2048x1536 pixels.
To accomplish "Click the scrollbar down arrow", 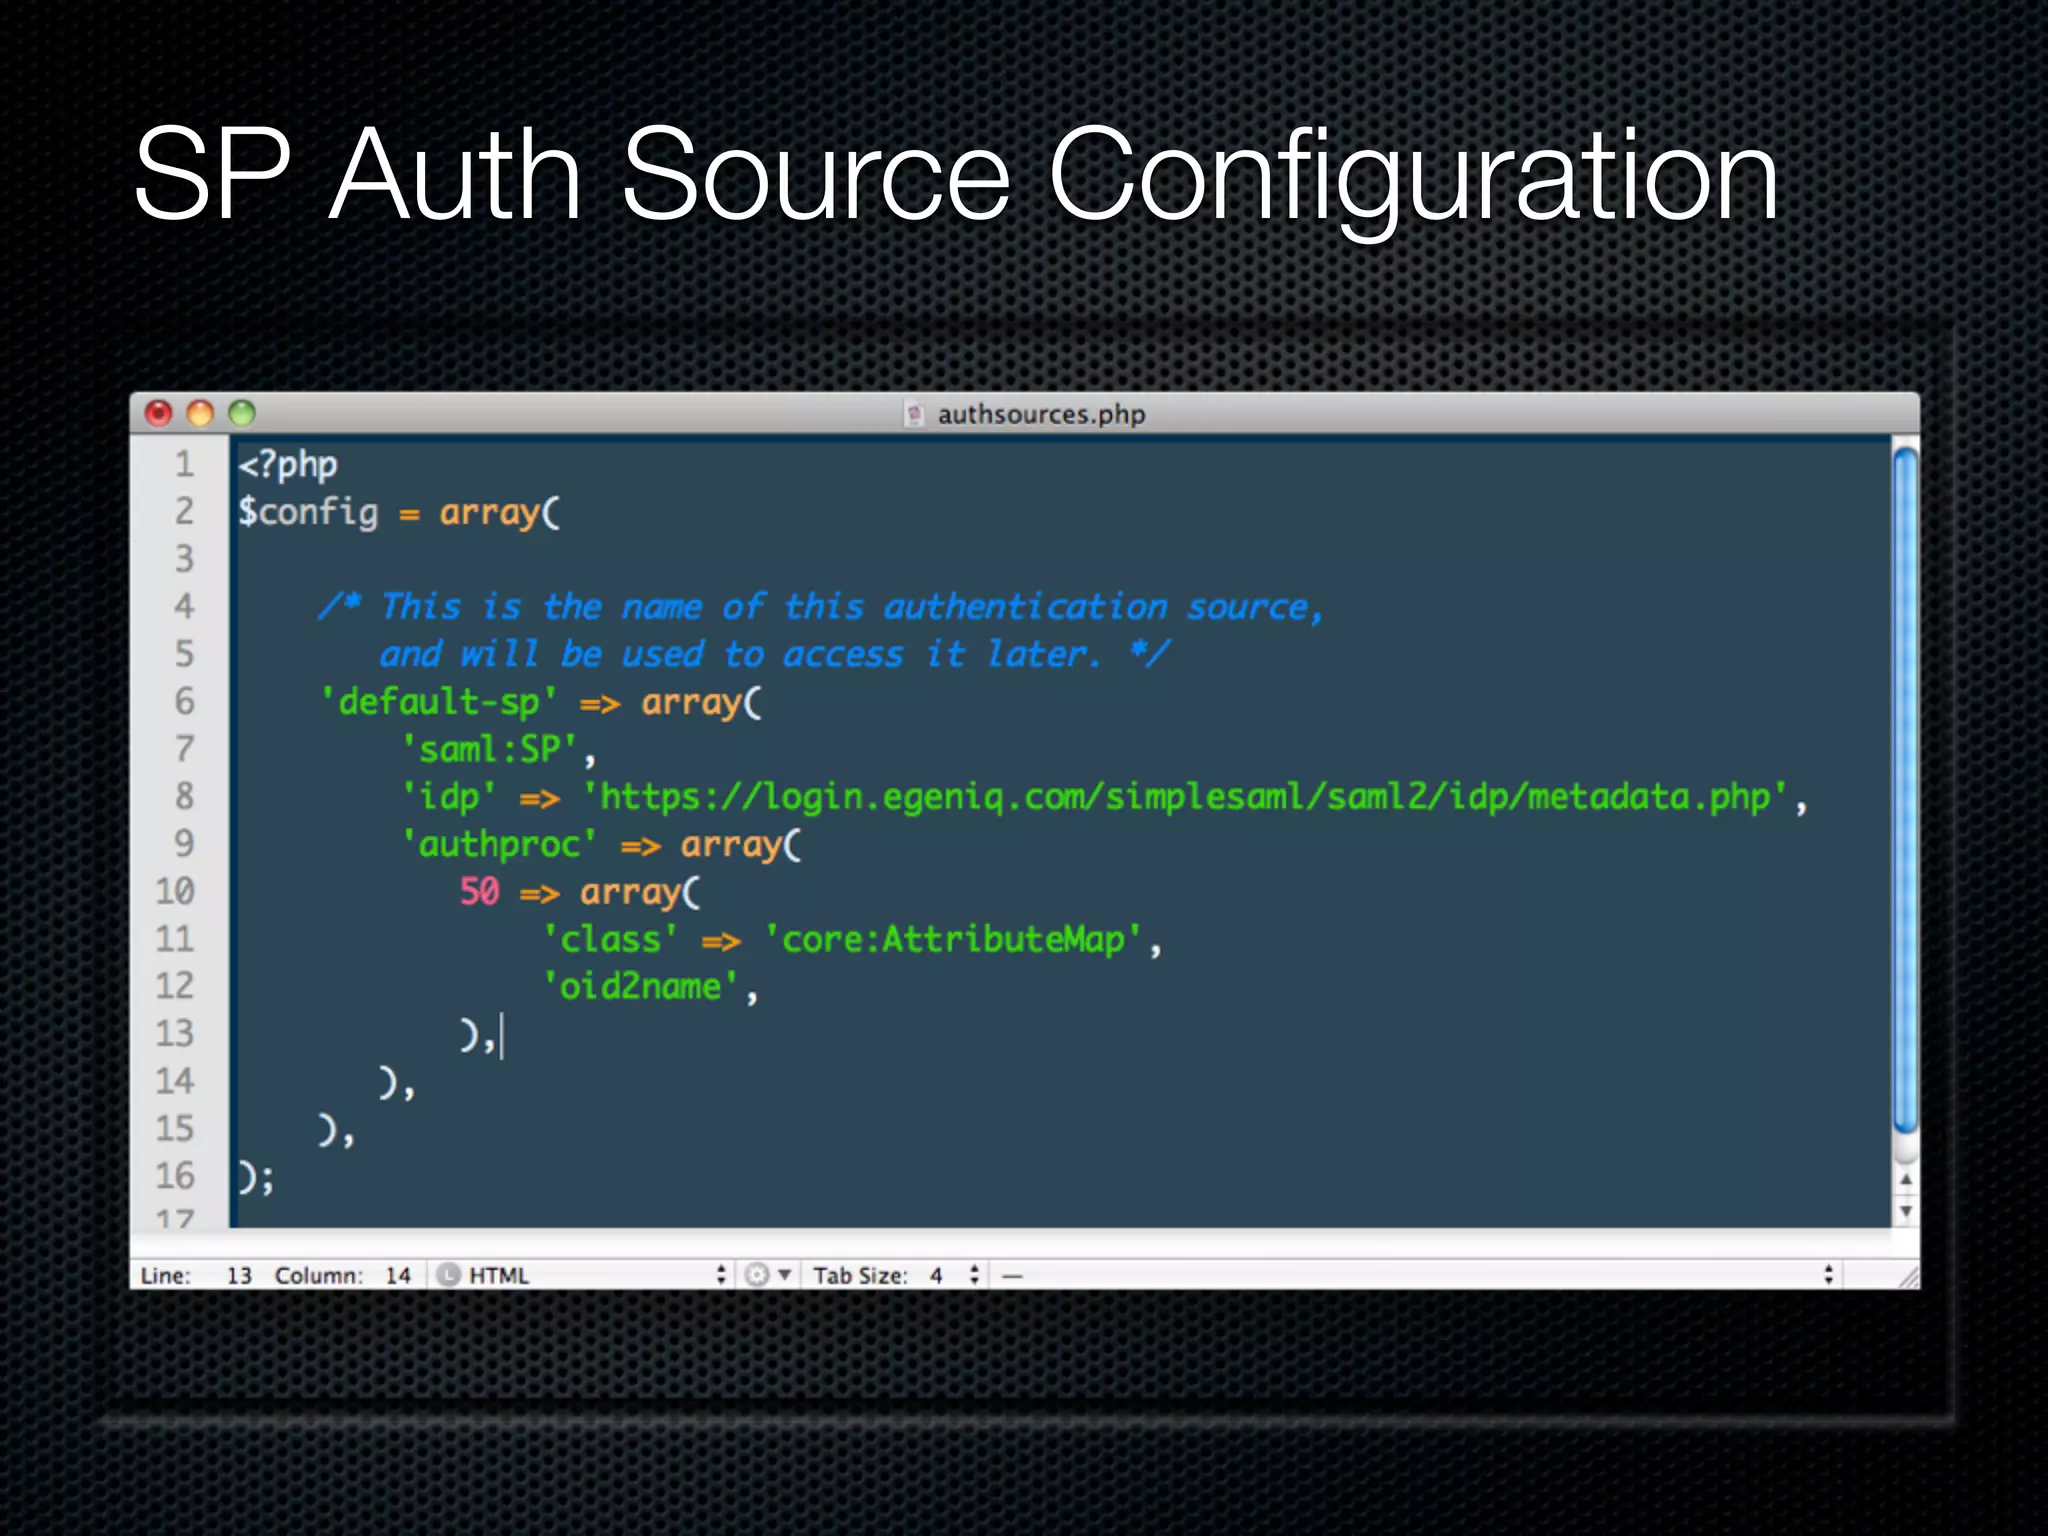I will click(x=1906, y=1212).
